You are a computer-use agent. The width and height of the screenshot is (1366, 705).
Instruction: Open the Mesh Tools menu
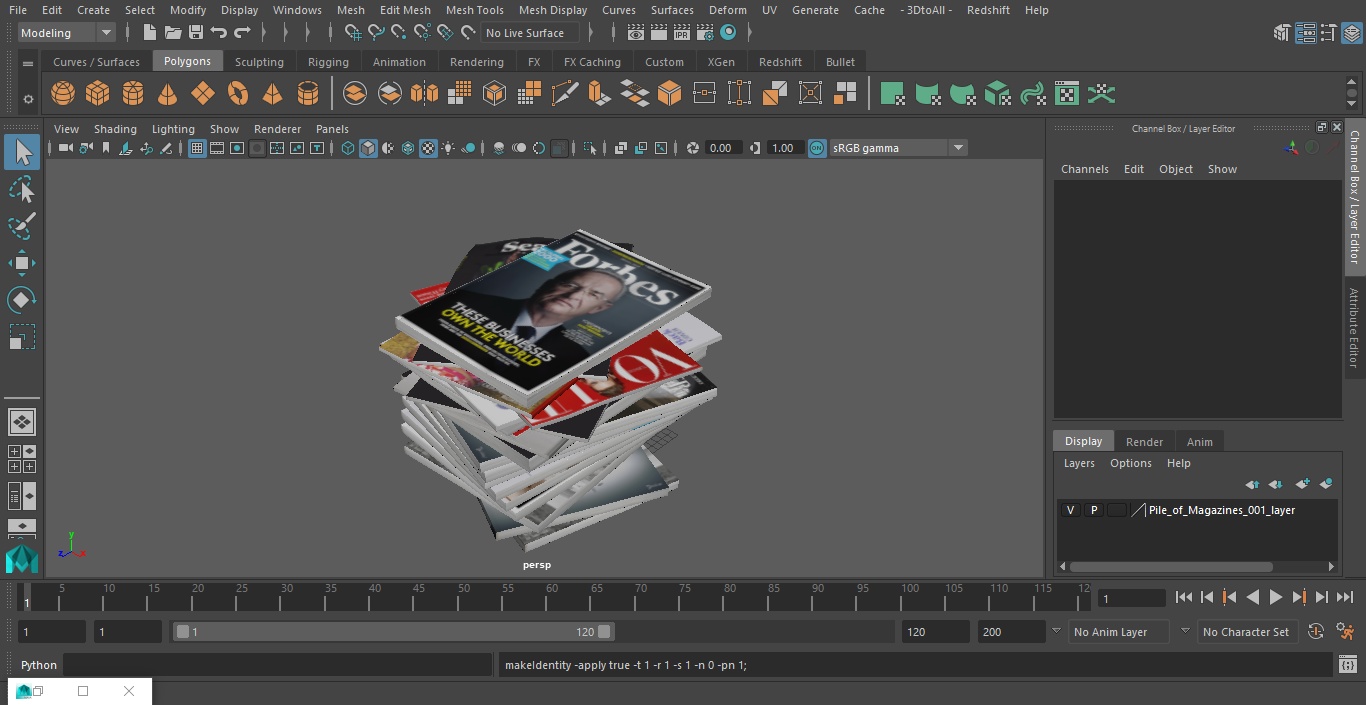[x=474, y=10]
